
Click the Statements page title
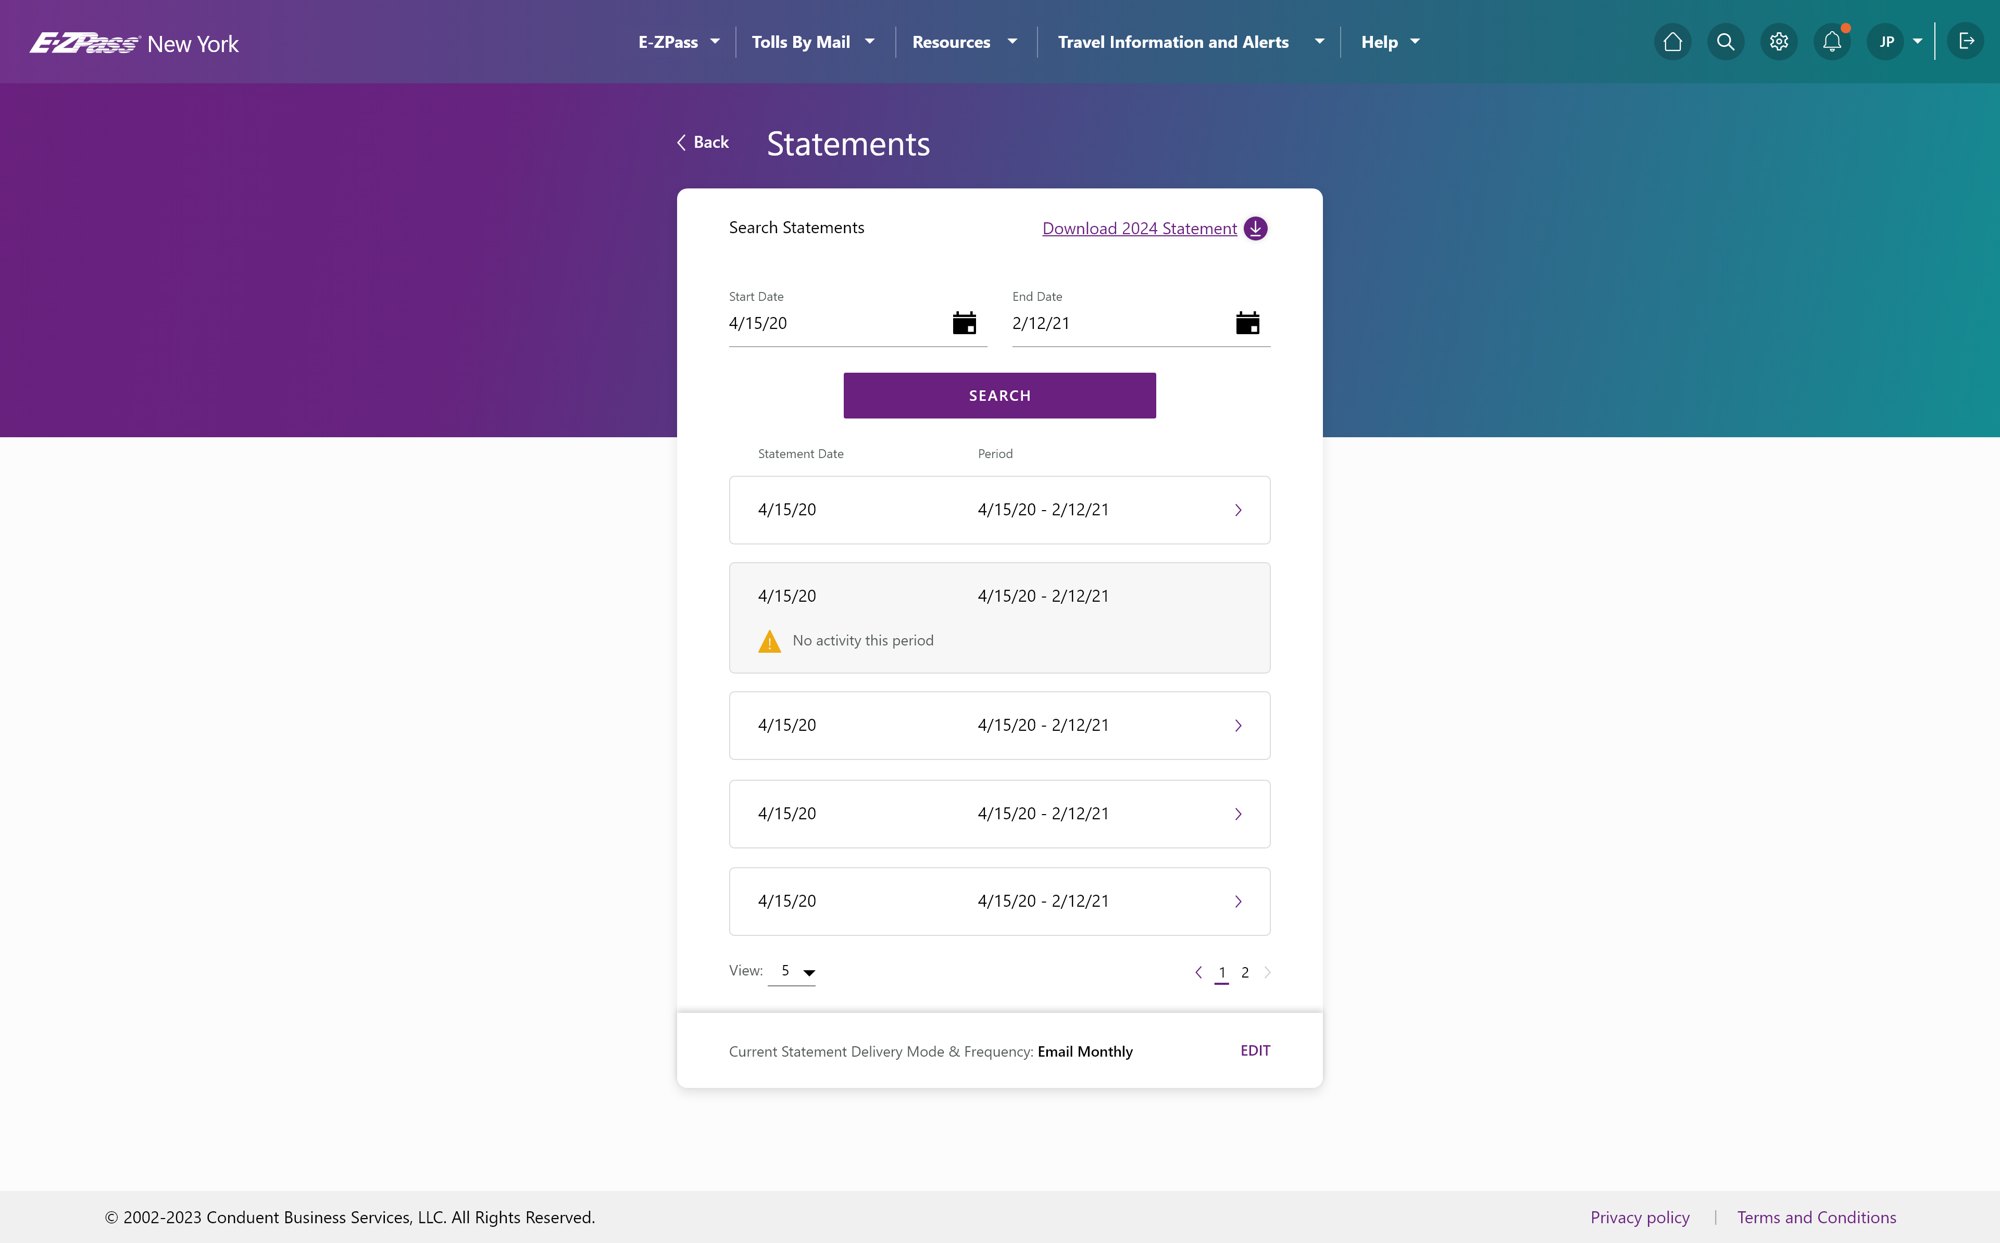(x=848, y=144)
